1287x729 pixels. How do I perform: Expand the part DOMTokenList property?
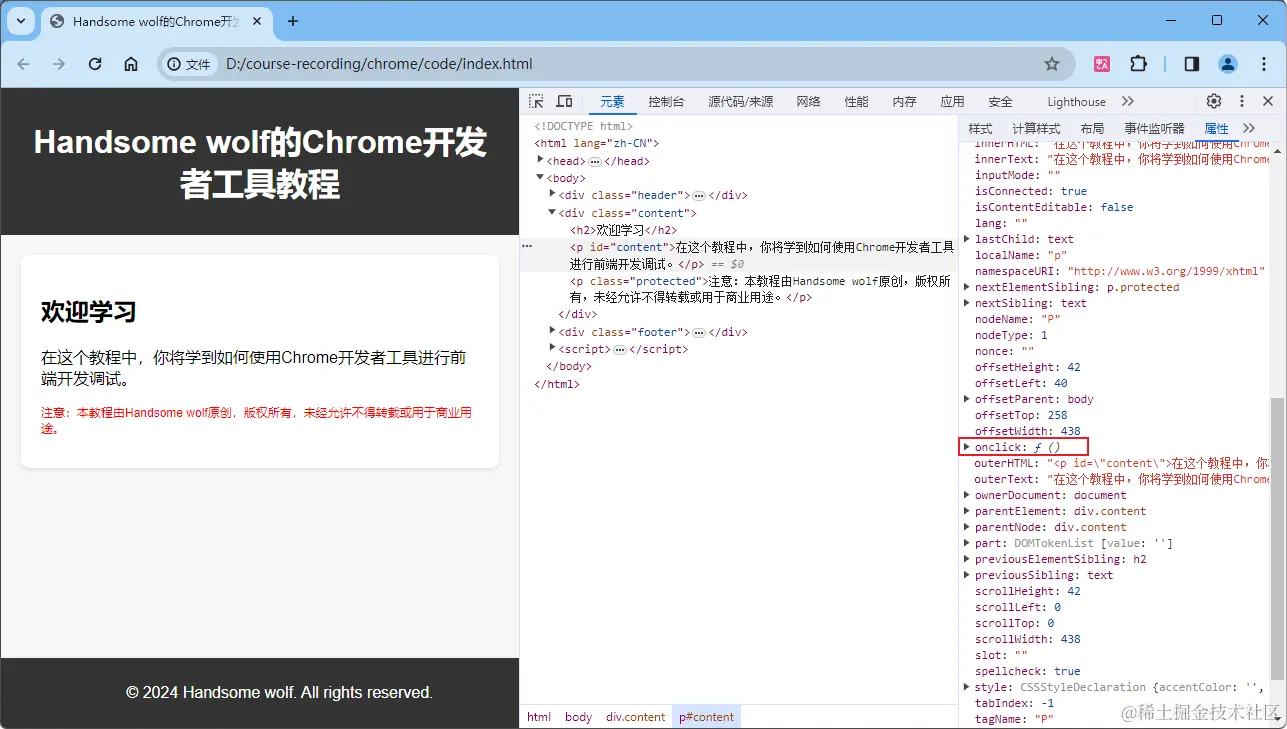point(967,543)
